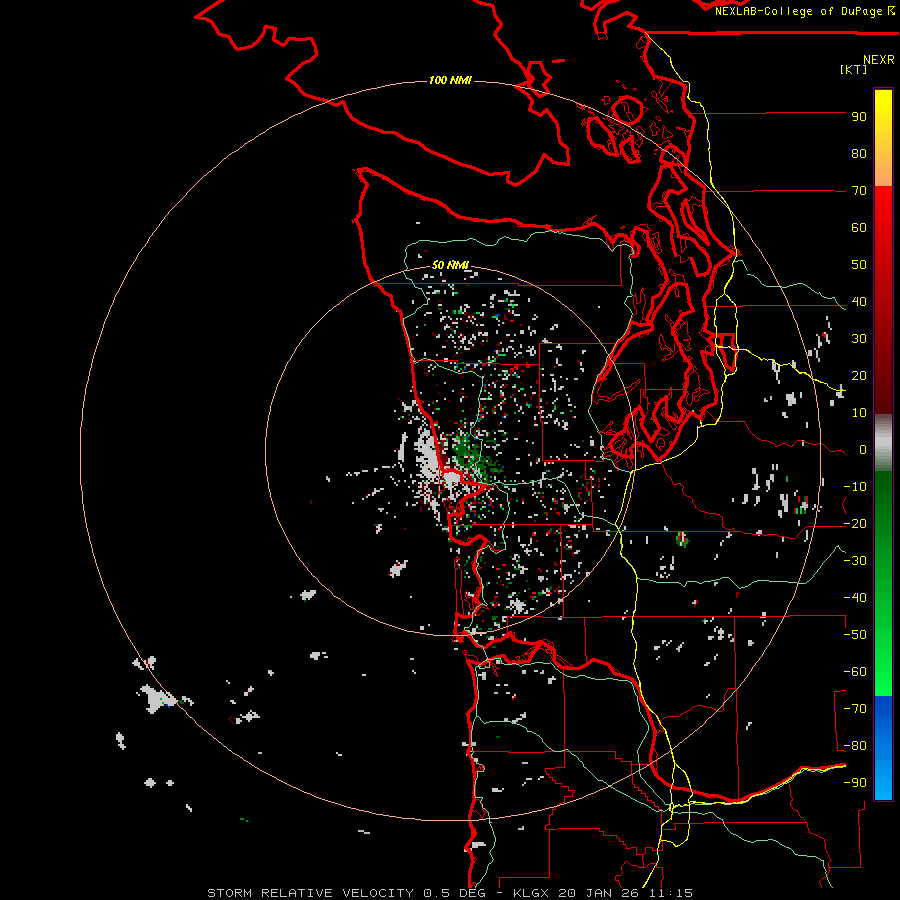Image resolution: width=900 pixels, height=900 pixels.
Task: Click the "0.5 DEG" elevation text
Action: click(x=455, y=893)
